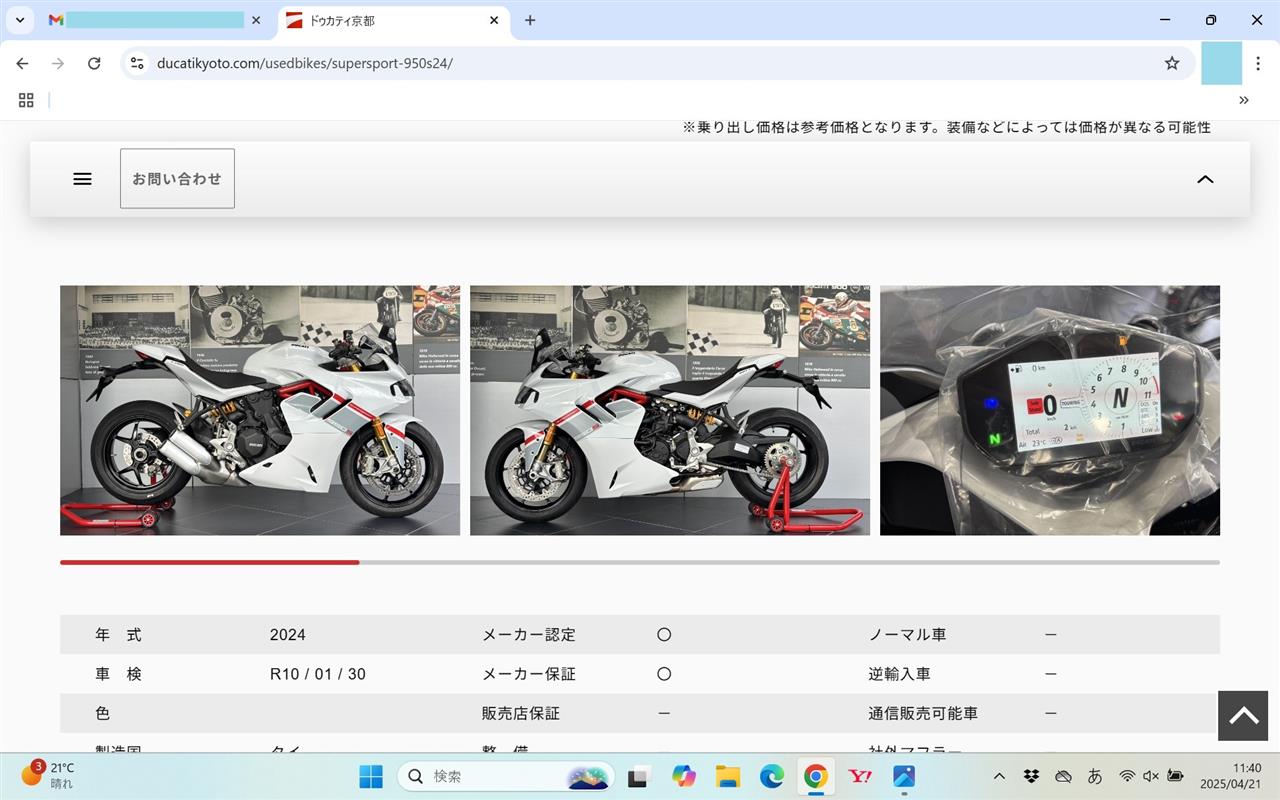Open Chrome three-dot menu
Image resolution: width=1280 pixels, height=800 pixels.
click(x=1259, y=63)
